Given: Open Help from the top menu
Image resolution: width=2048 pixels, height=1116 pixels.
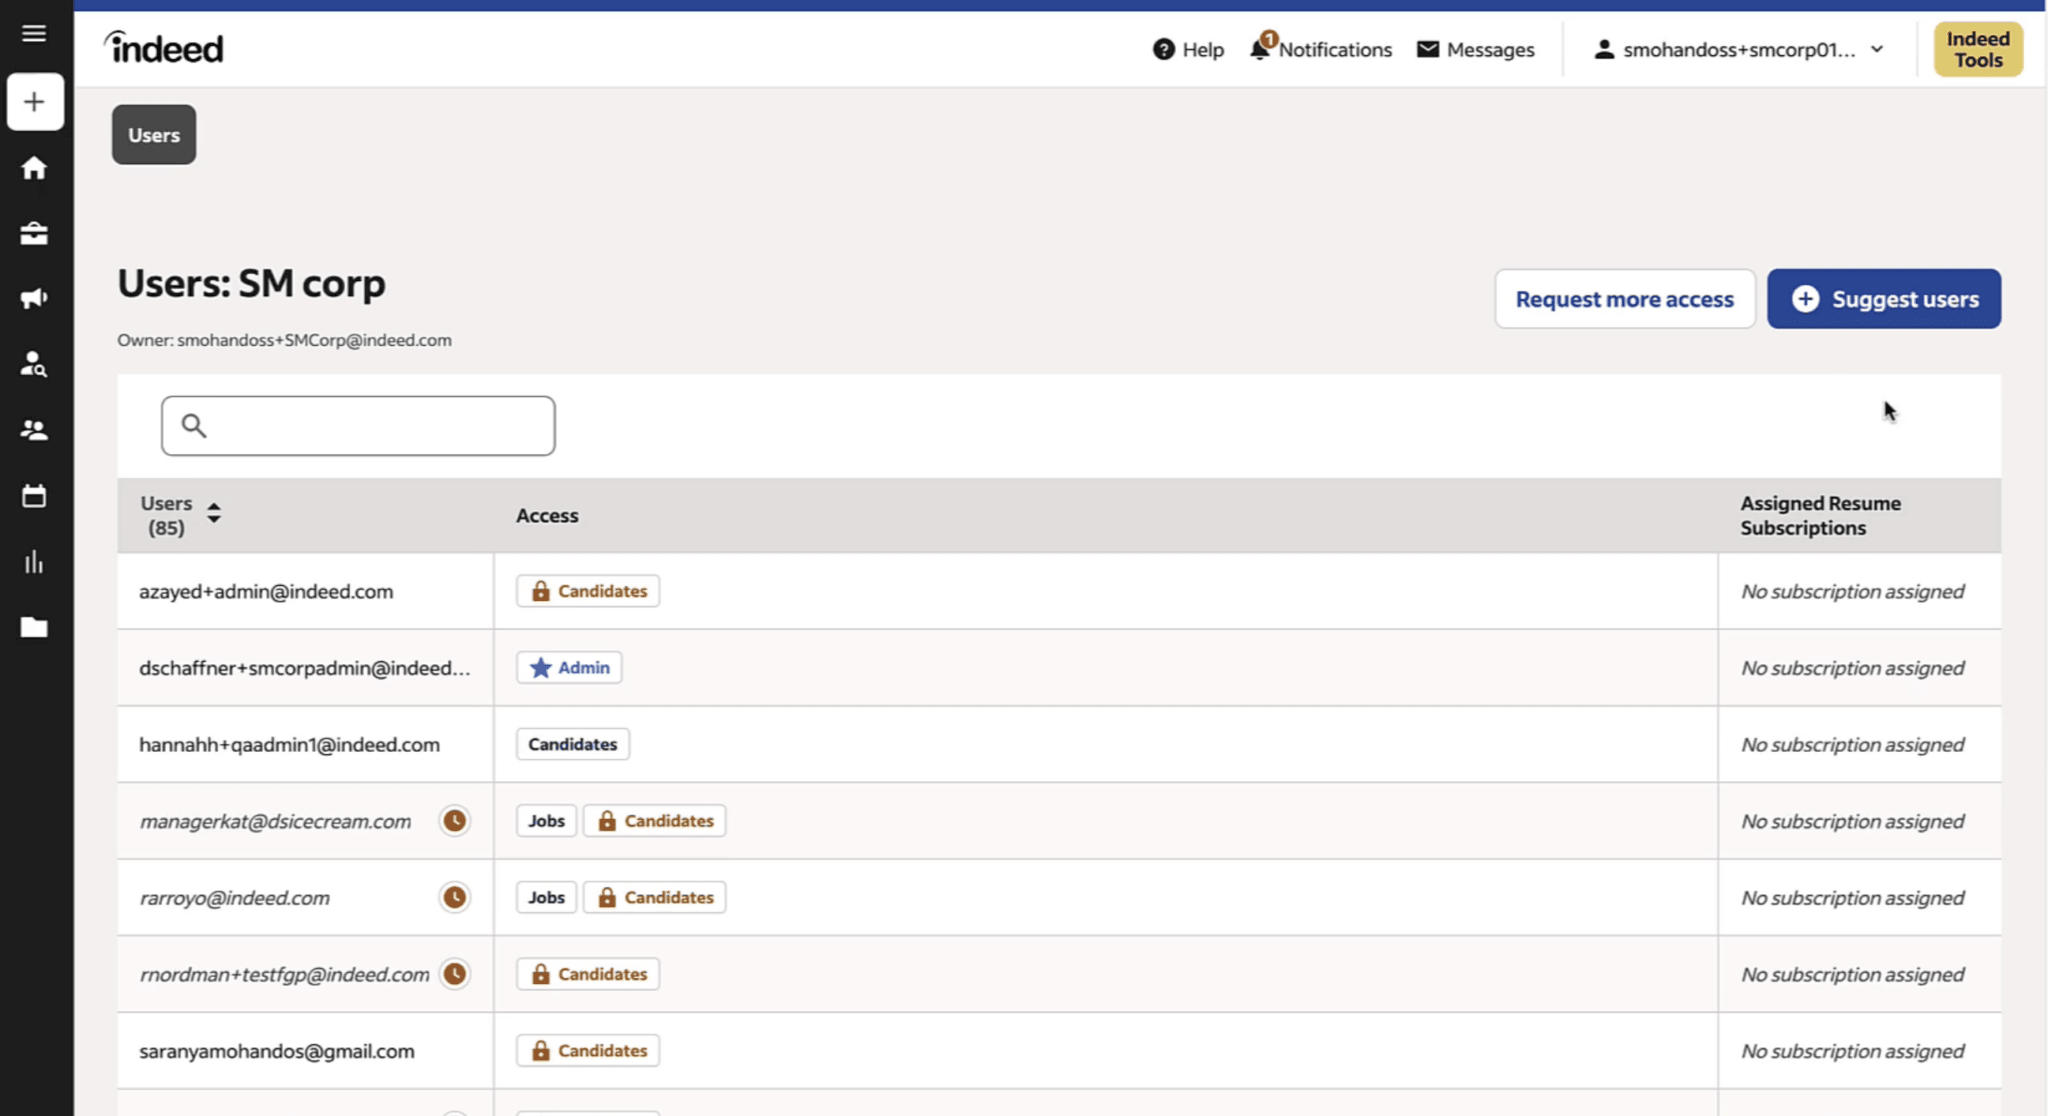Looking at the screenshot, I should pos(1187,49).
